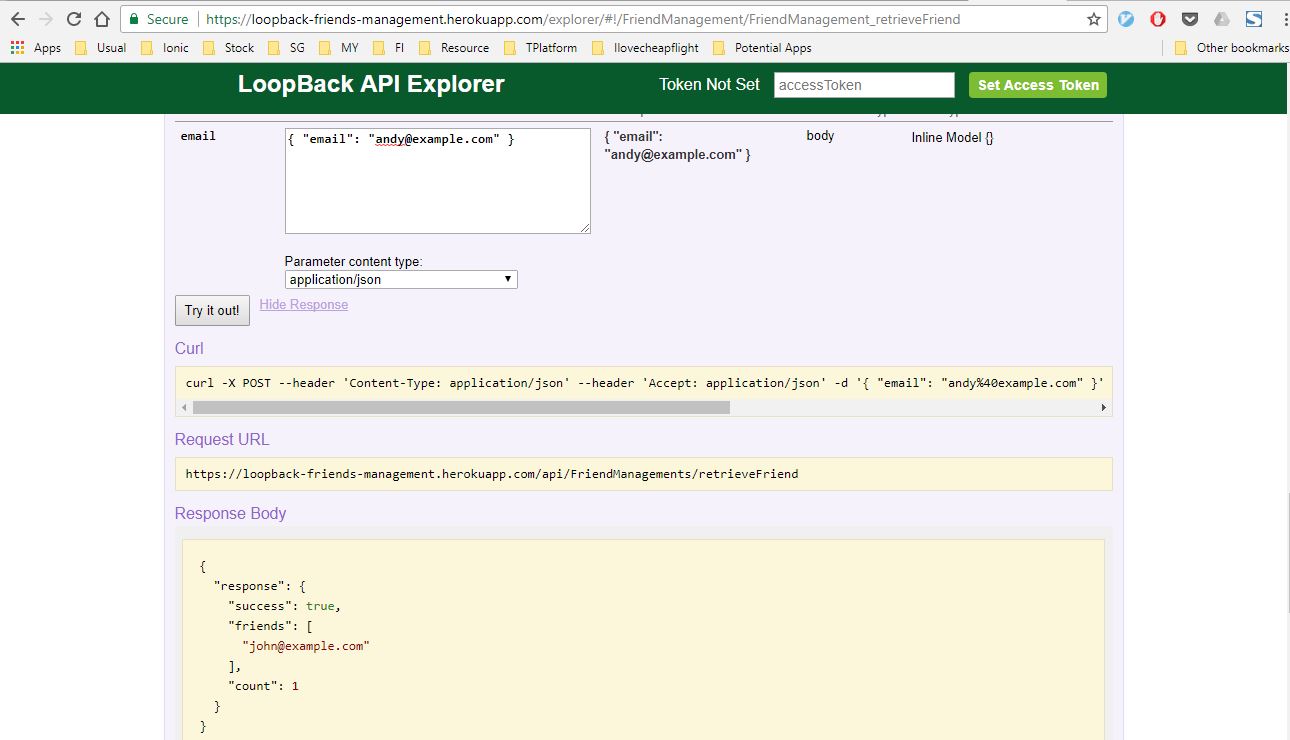Go to the browser home page
Image resolution: width=1290 pixels, height=740 pixels.
(x=101, y=19)
